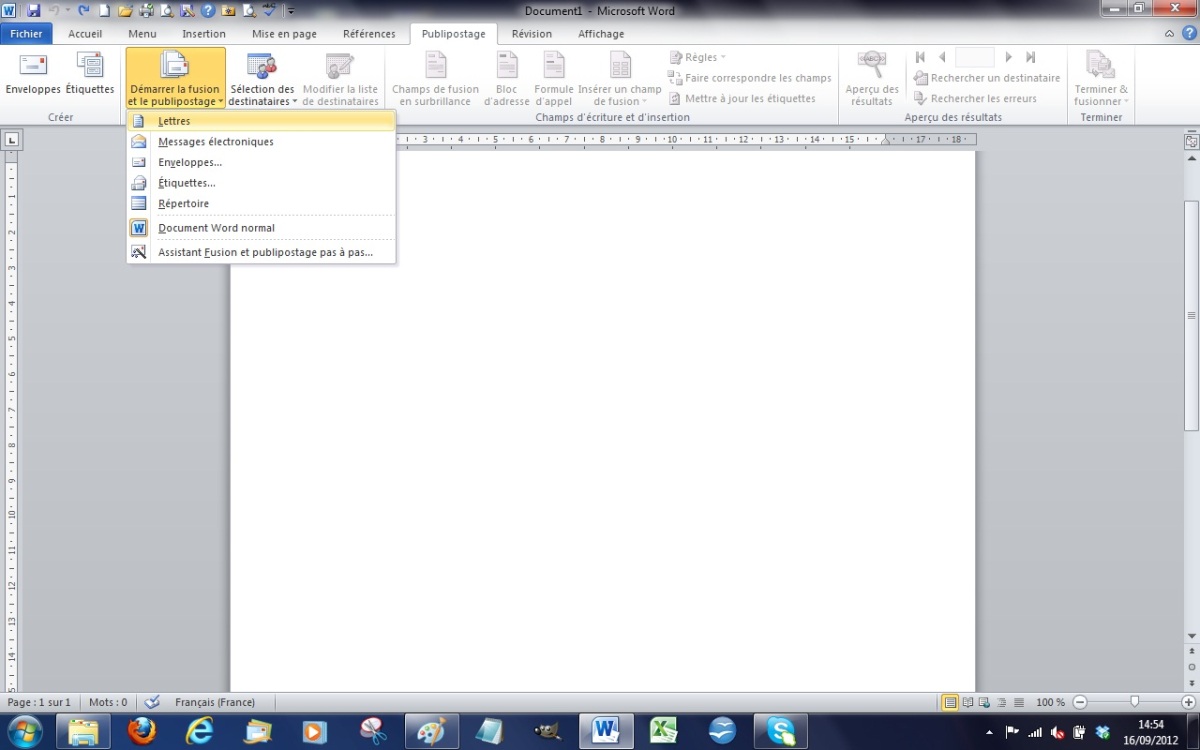
Task: Click the Mots : 0 word count
Action: (x=108, y=702)
